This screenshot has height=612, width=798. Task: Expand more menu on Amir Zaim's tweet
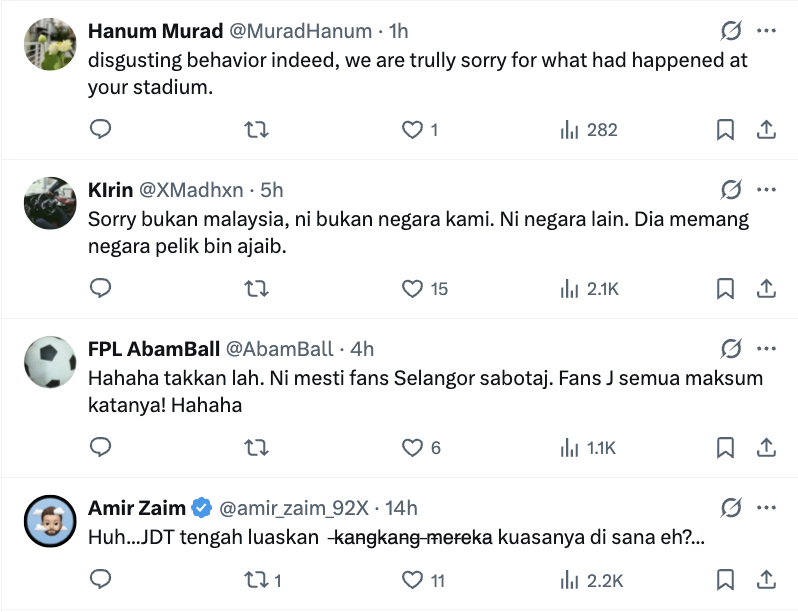tap(767, 508)
